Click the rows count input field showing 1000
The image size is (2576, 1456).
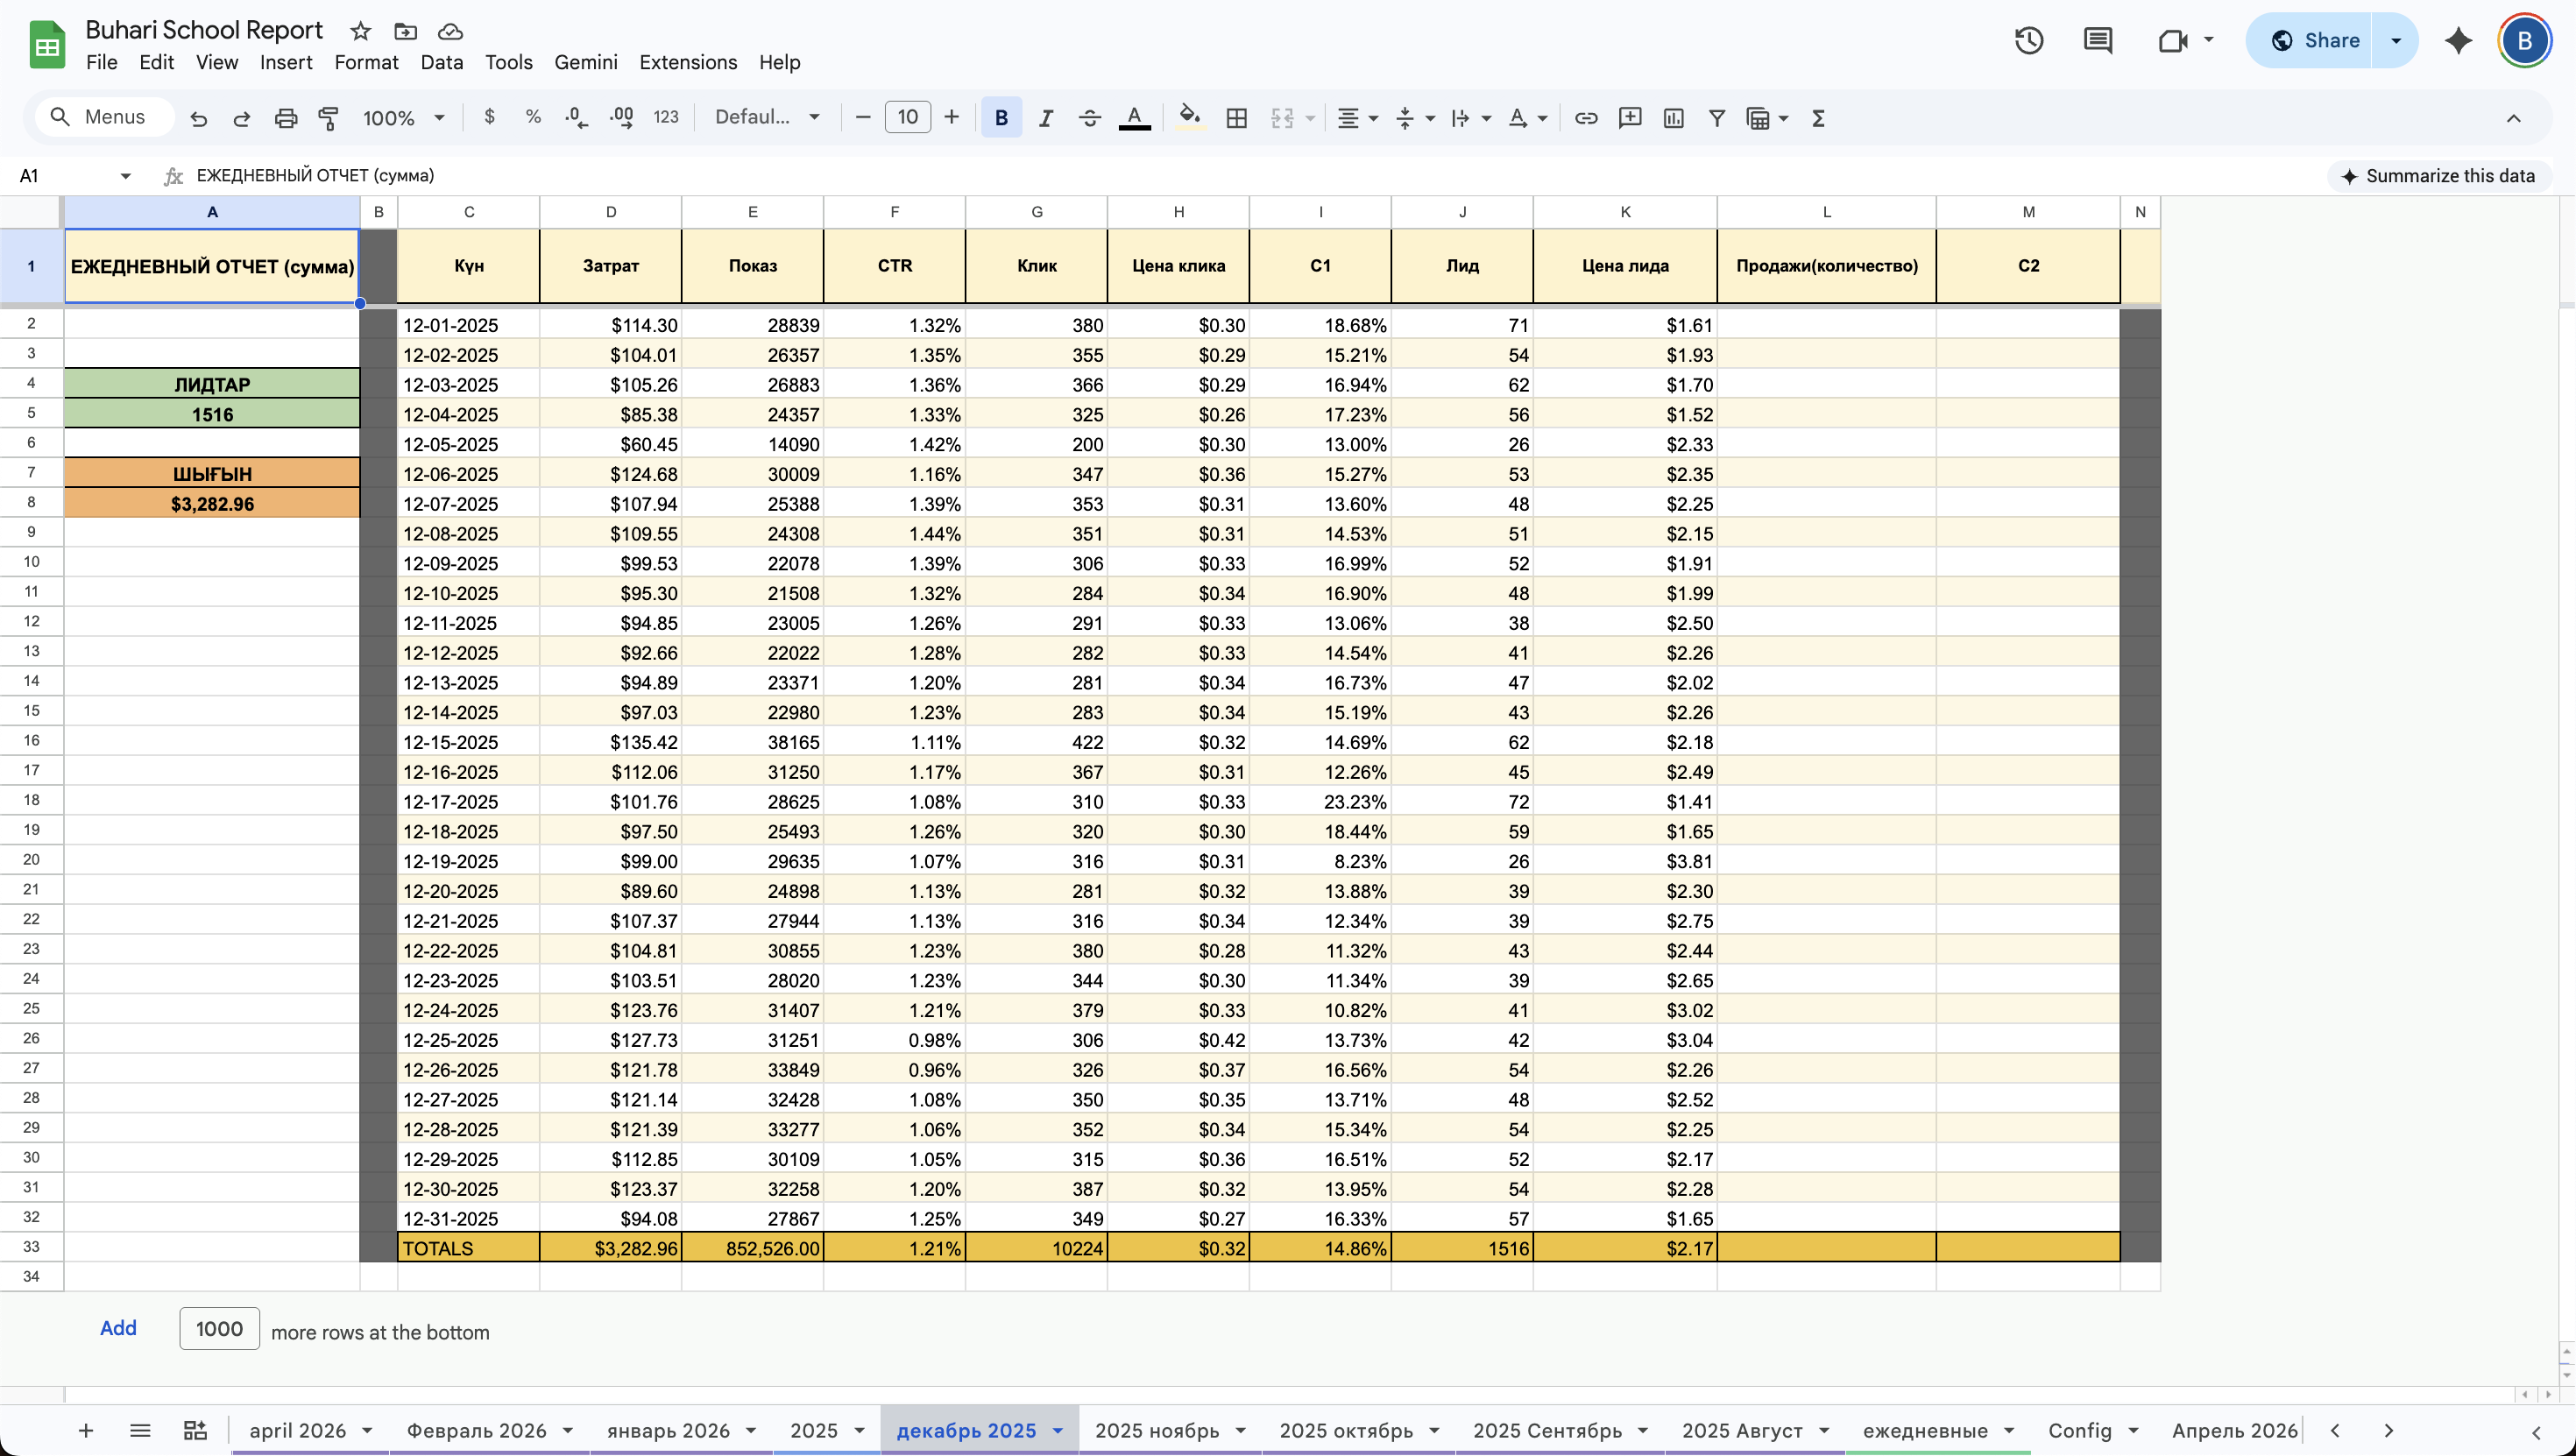[x=219, y=1329]
